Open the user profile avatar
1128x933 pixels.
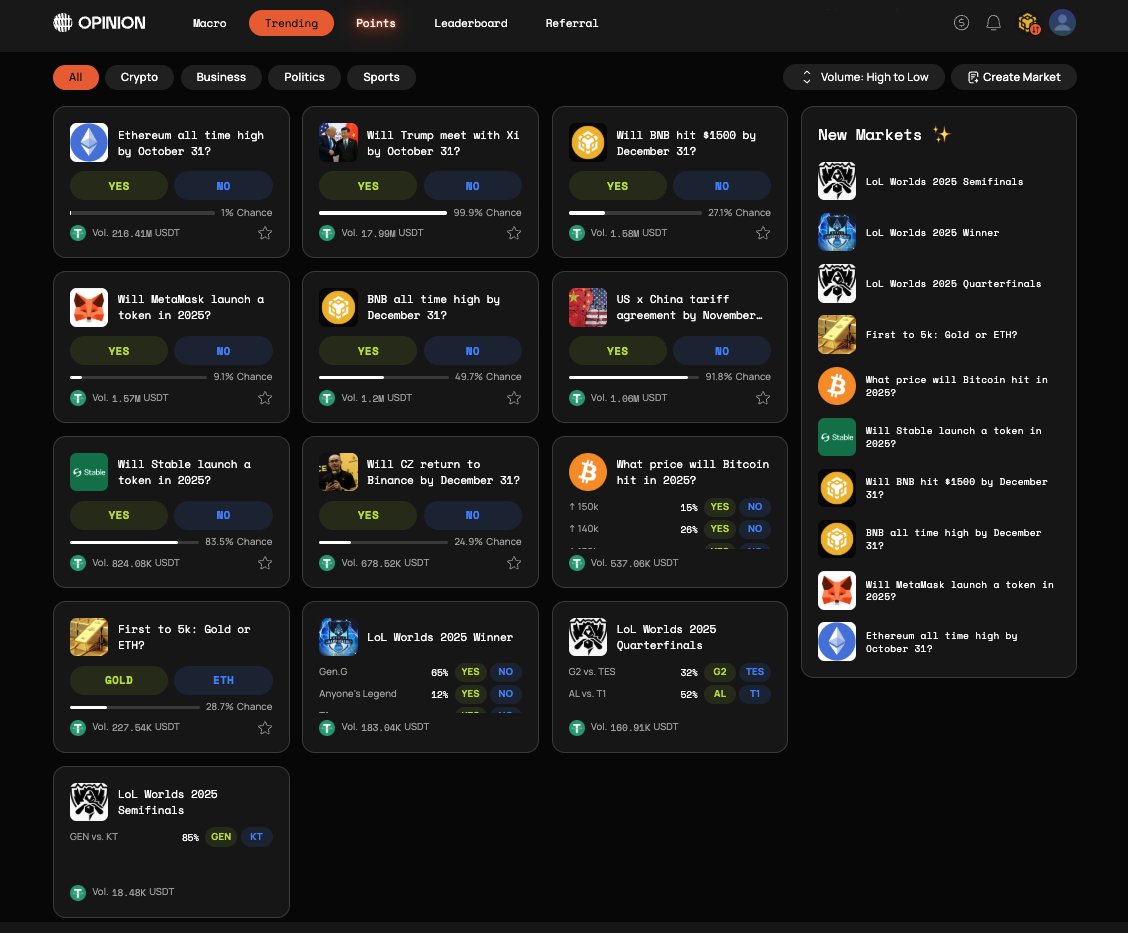coord(1062,22)
